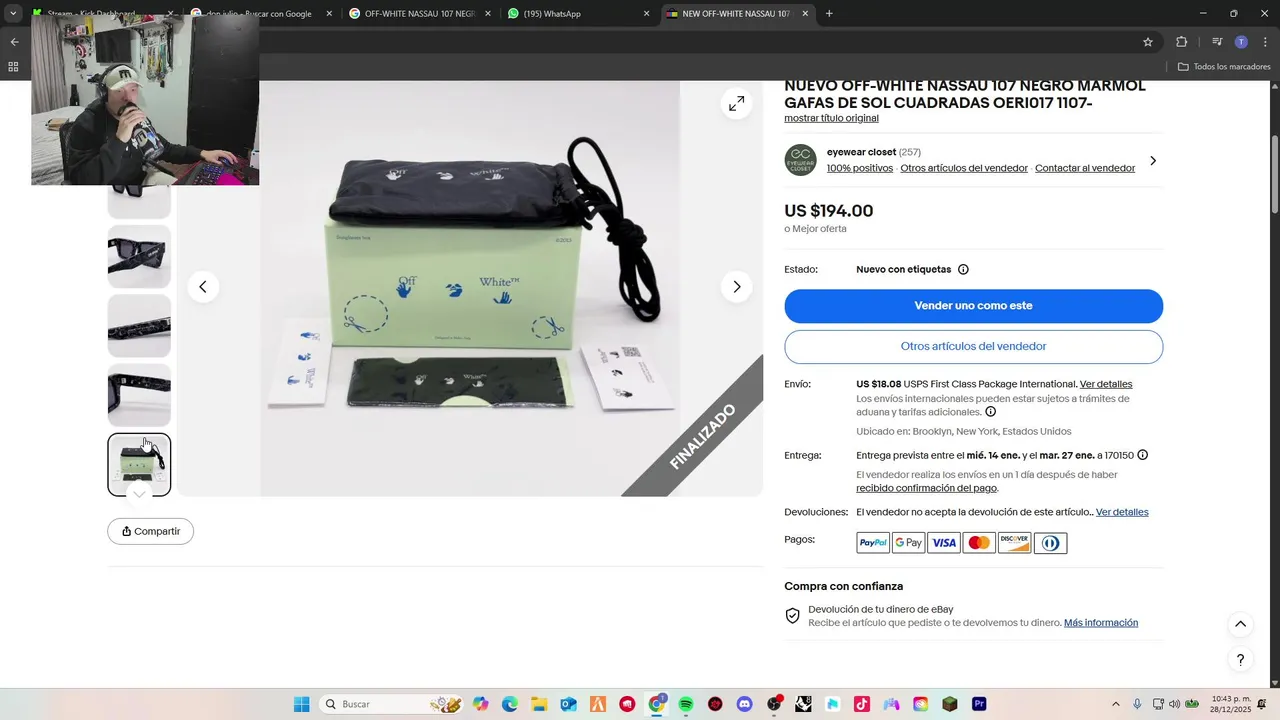This screenshot has width=1280, height=720.
Task: Expand the product image to fullscreen
Action: [736, 104]
